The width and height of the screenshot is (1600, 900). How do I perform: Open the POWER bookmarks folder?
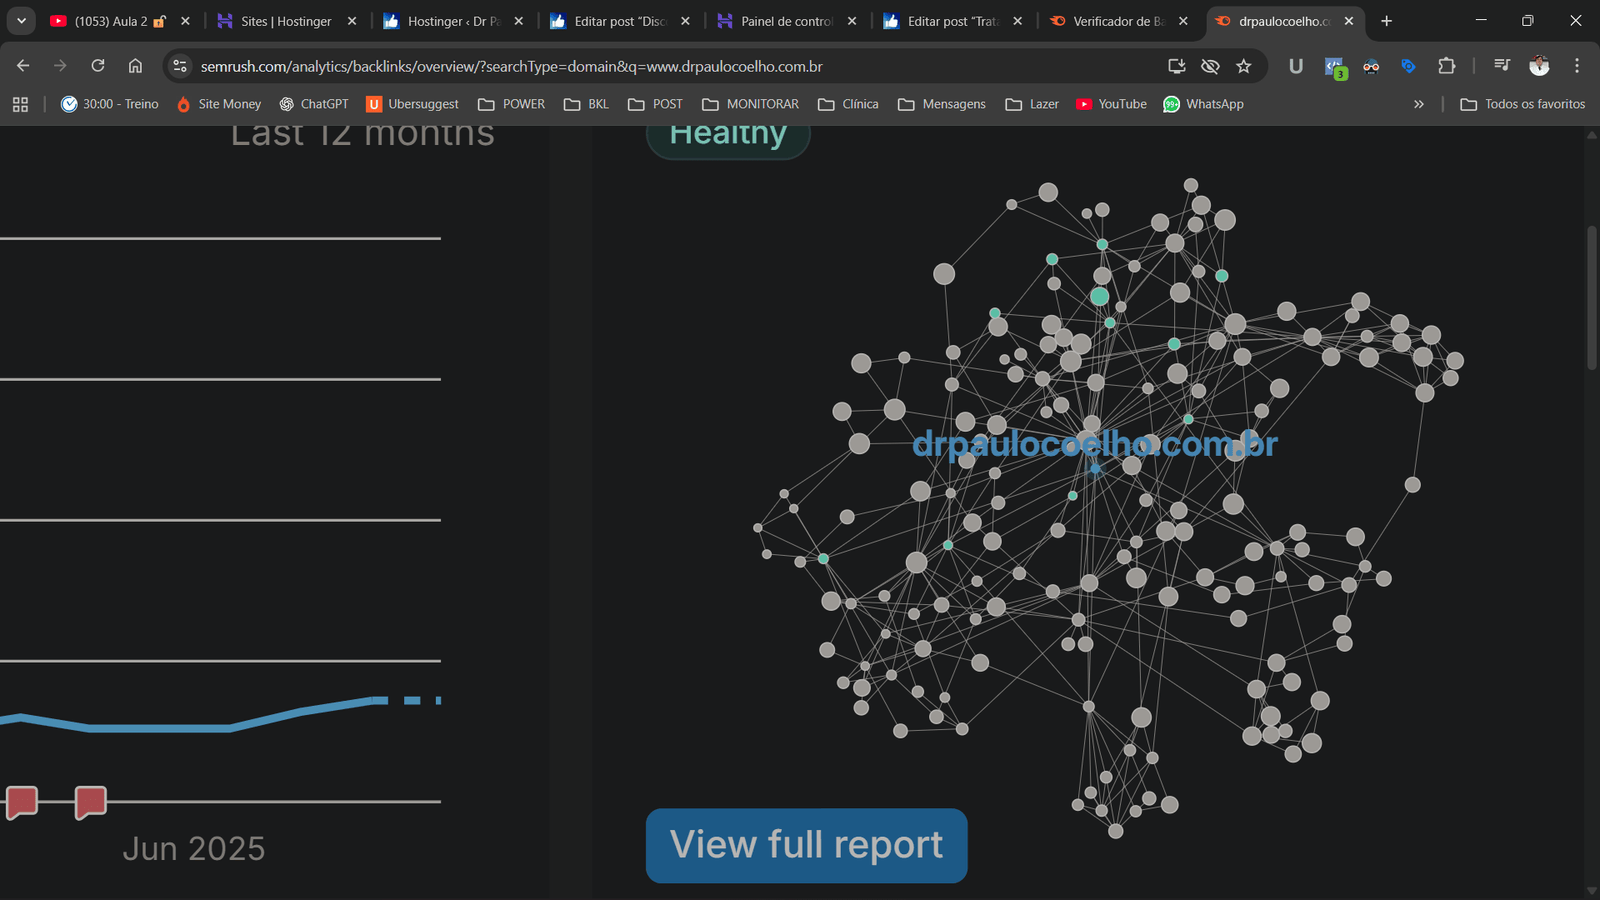512,104
